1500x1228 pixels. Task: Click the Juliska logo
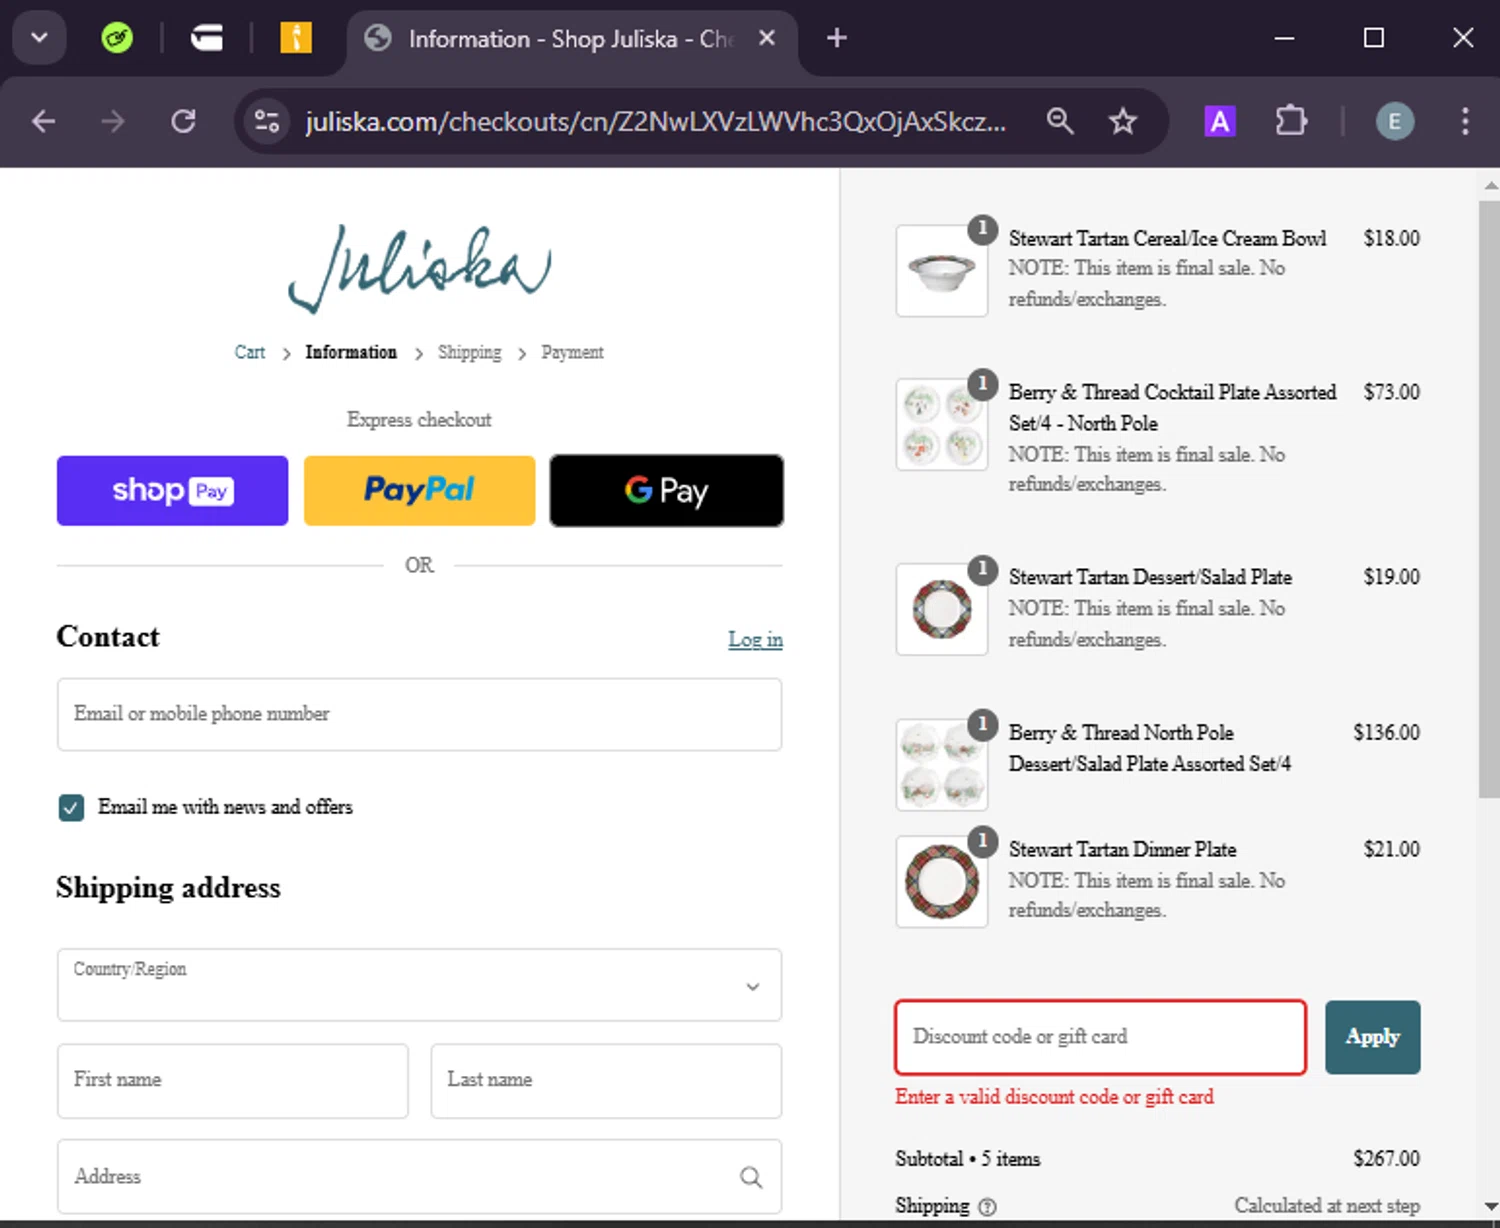[419, 268]
